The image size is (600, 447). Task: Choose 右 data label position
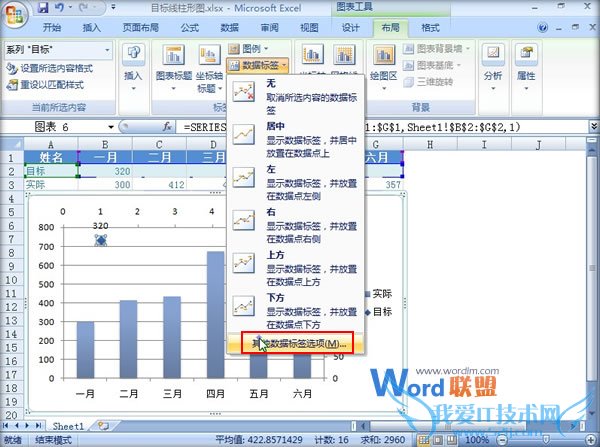(x=295, y=225)
